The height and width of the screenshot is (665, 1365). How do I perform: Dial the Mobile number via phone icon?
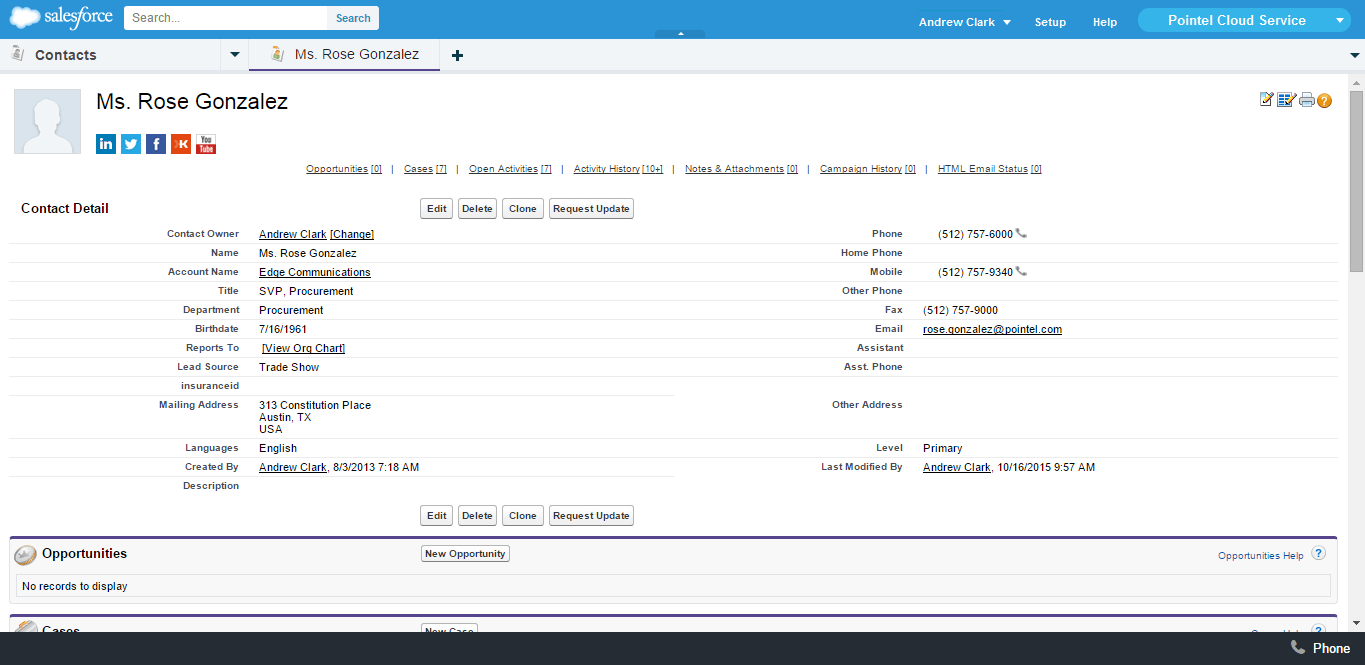1021,272
